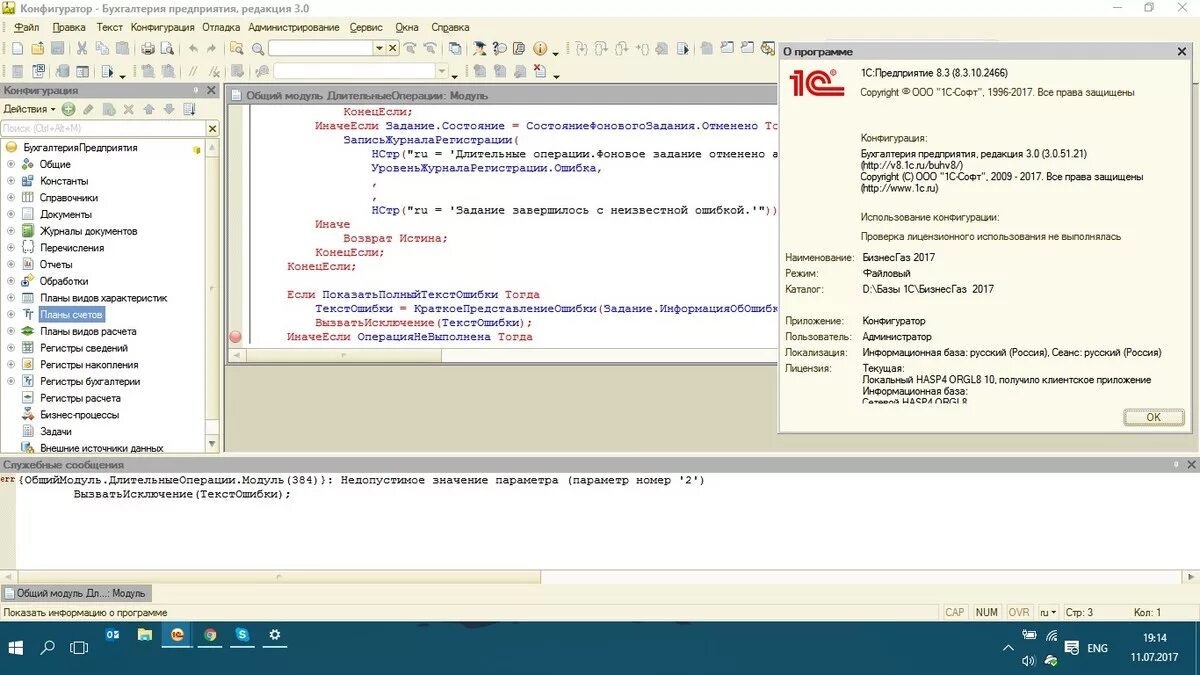
Task: Open the Outlook taskbar icon
Action: click(x=113, y=634)
